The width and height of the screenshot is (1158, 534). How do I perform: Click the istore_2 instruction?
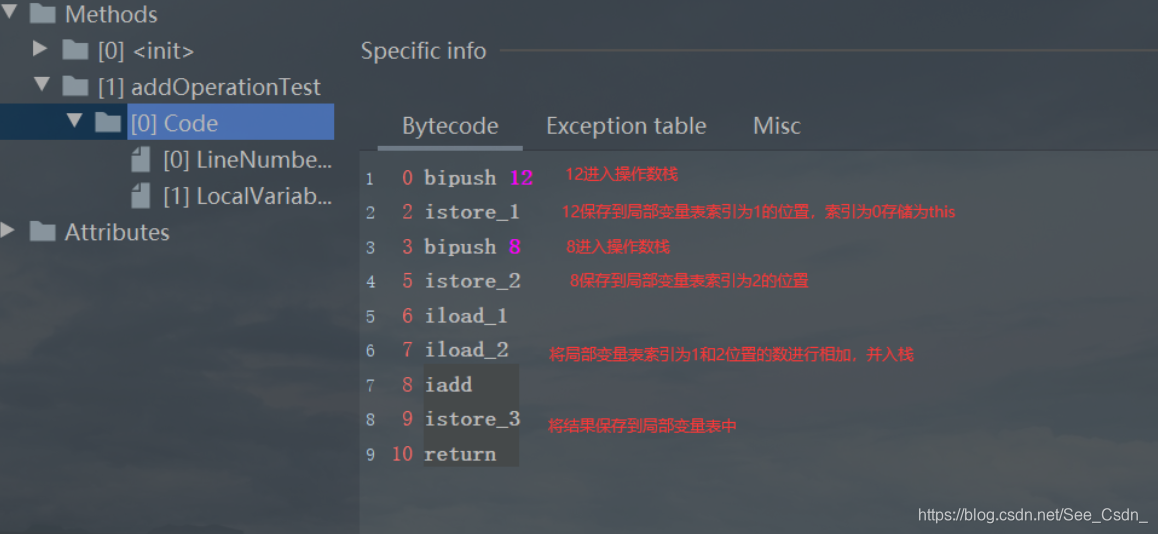pos(472,281)
